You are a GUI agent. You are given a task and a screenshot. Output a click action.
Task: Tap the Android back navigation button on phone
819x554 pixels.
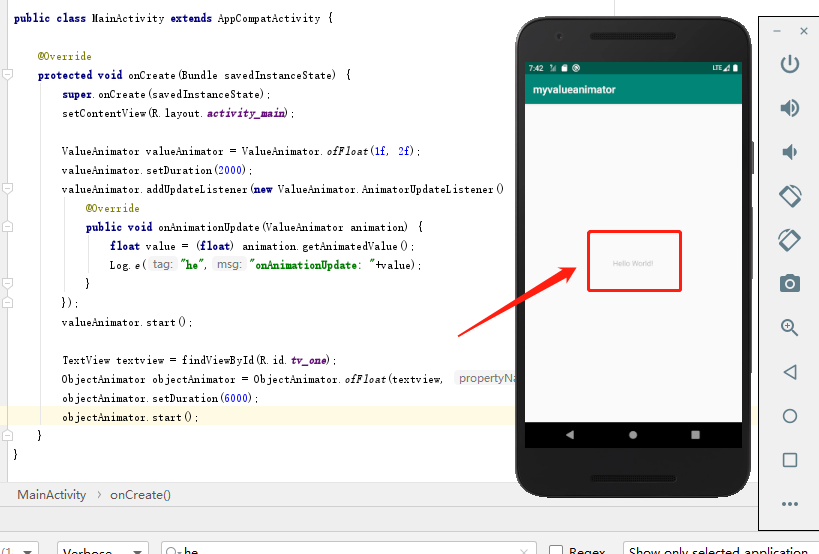569,434
